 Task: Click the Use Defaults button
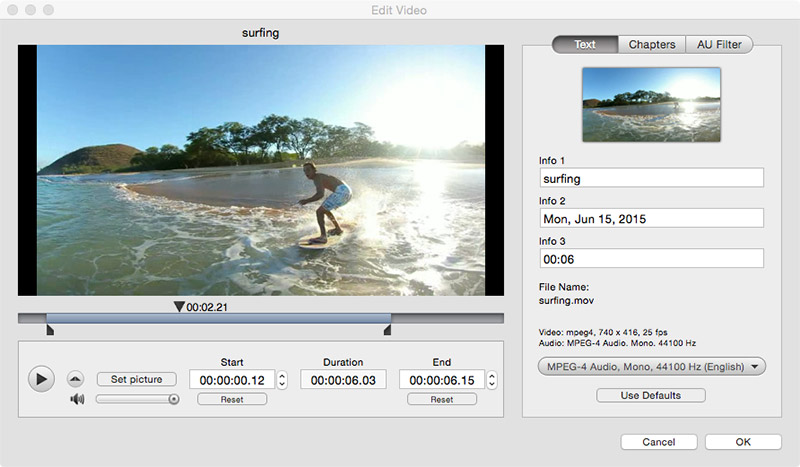coord(650,395)
